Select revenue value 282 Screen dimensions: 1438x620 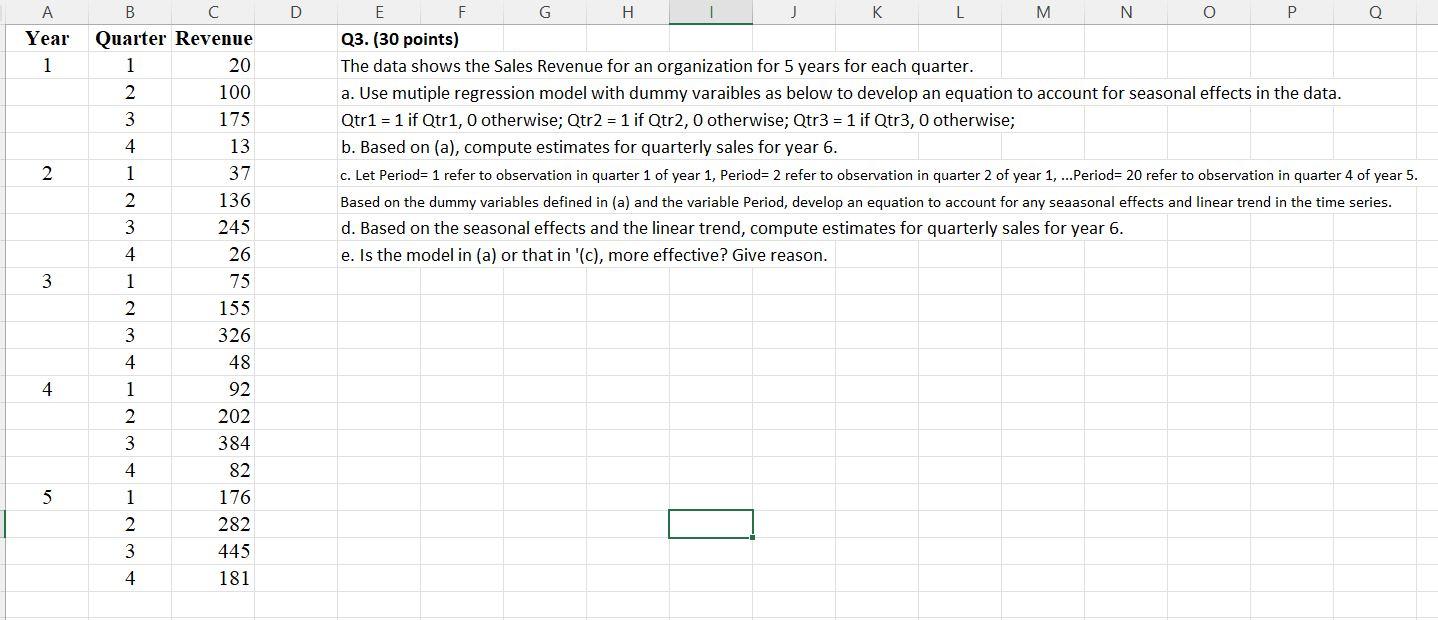tap(213, 524)
